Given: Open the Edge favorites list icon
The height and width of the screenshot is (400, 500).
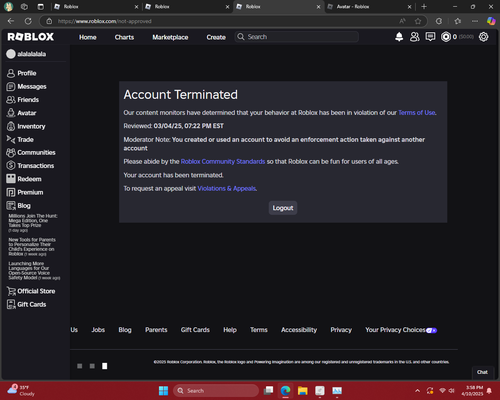Looking at the screenshot, I should point(458,21).
